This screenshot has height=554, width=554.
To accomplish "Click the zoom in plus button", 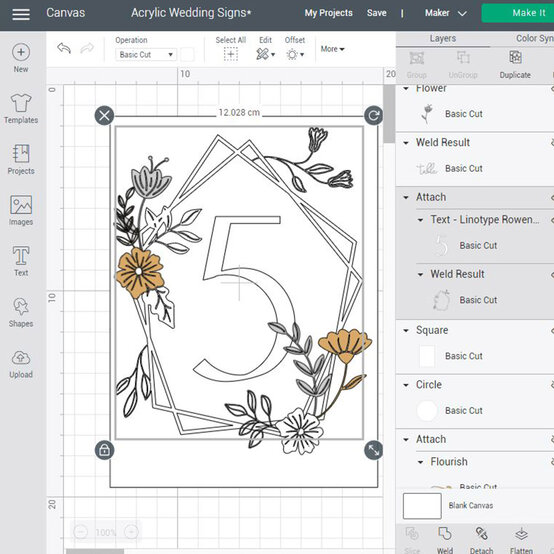I will point(131,532).
